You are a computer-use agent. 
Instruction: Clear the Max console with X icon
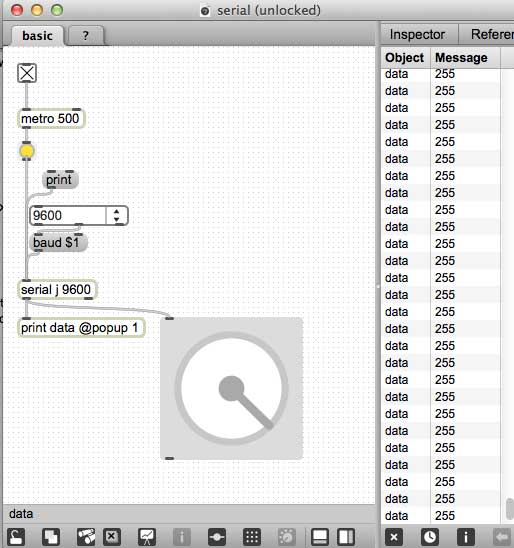click(394, 536)
